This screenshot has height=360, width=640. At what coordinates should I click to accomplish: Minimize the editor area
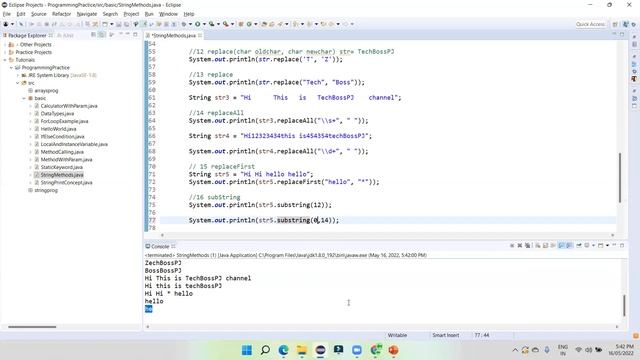[x=614, y=35]
